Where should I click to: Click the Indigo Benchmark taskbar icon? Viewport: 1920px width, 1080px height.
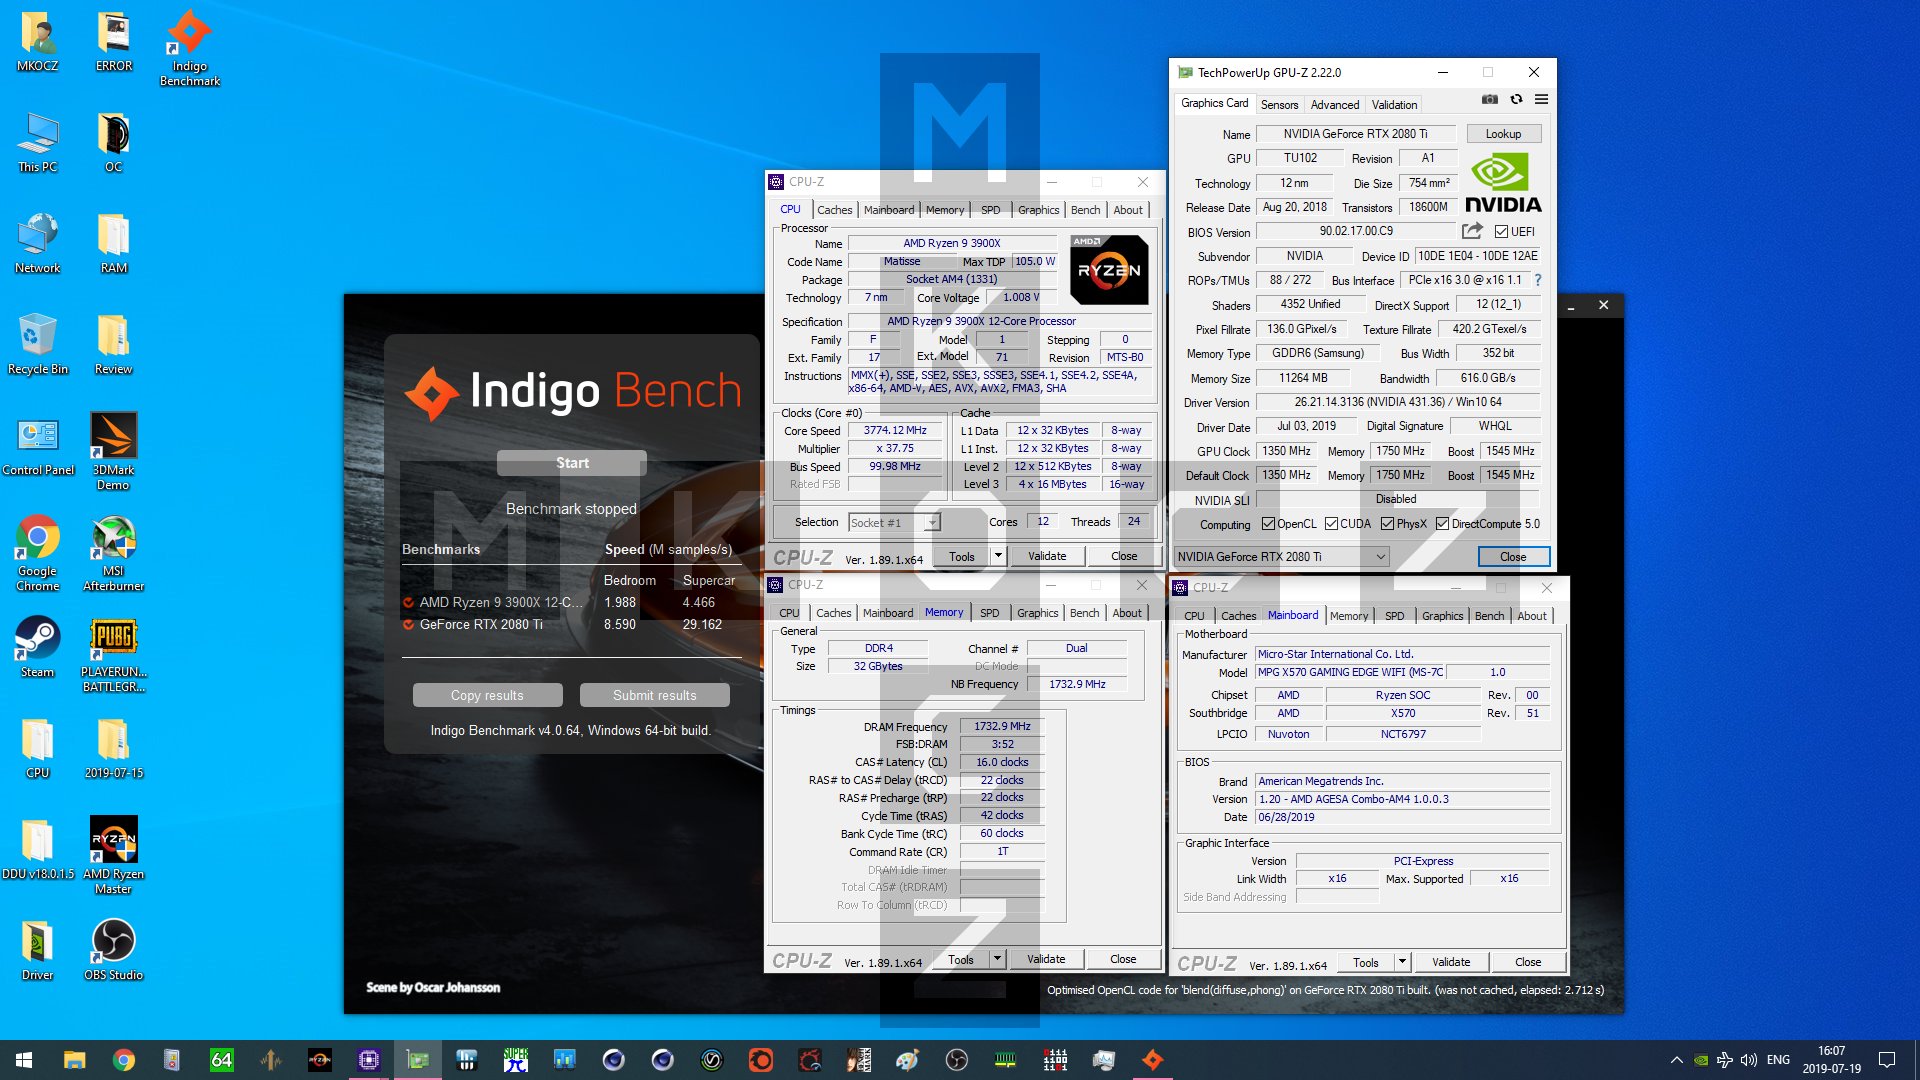(1153, 1060)
